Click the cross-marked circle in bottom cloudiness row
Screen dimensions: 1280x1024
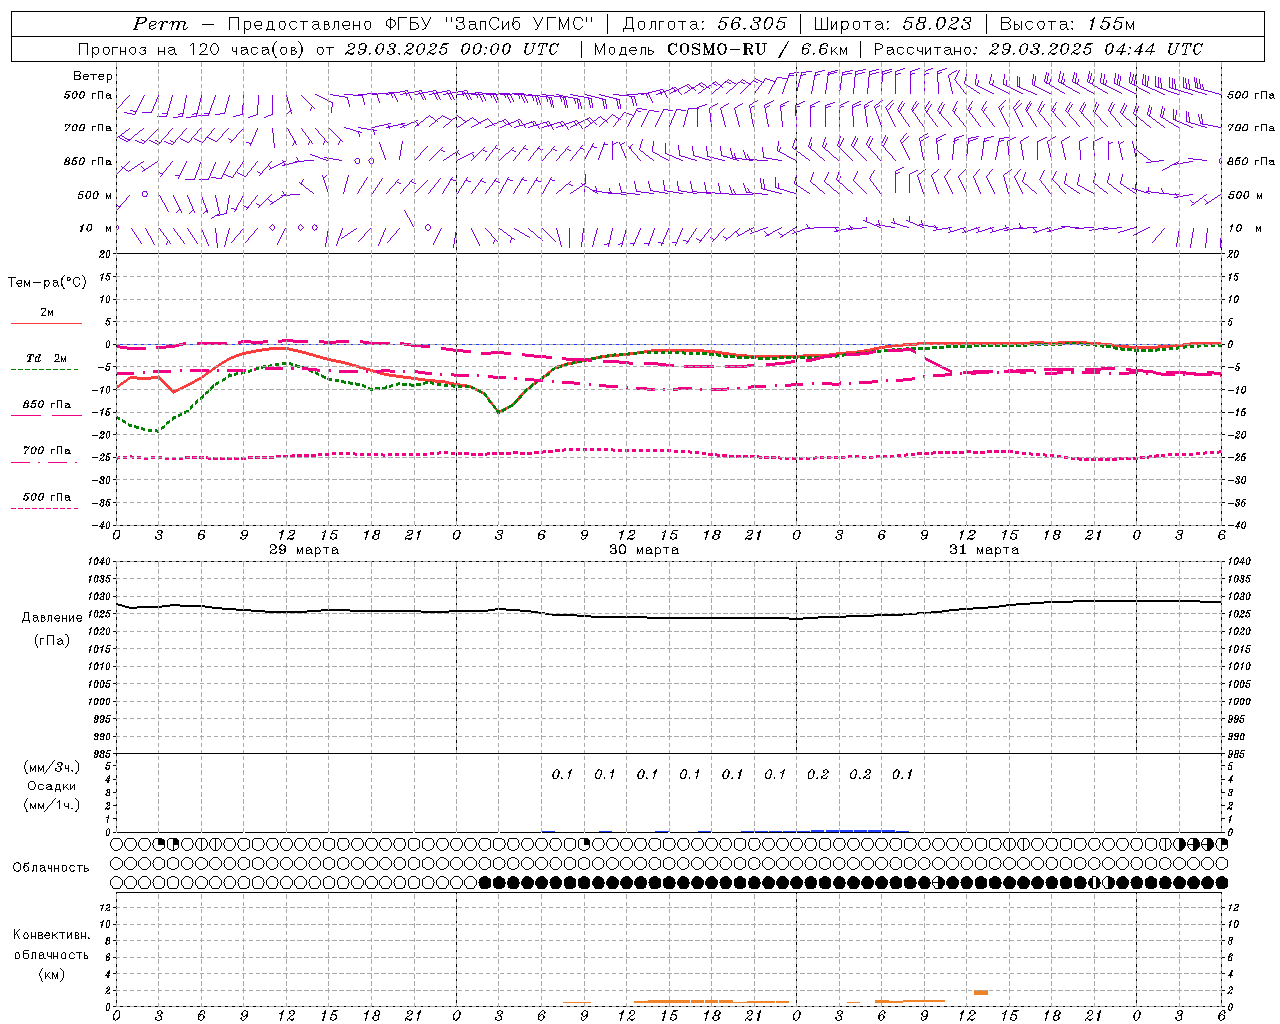point(937,883)
